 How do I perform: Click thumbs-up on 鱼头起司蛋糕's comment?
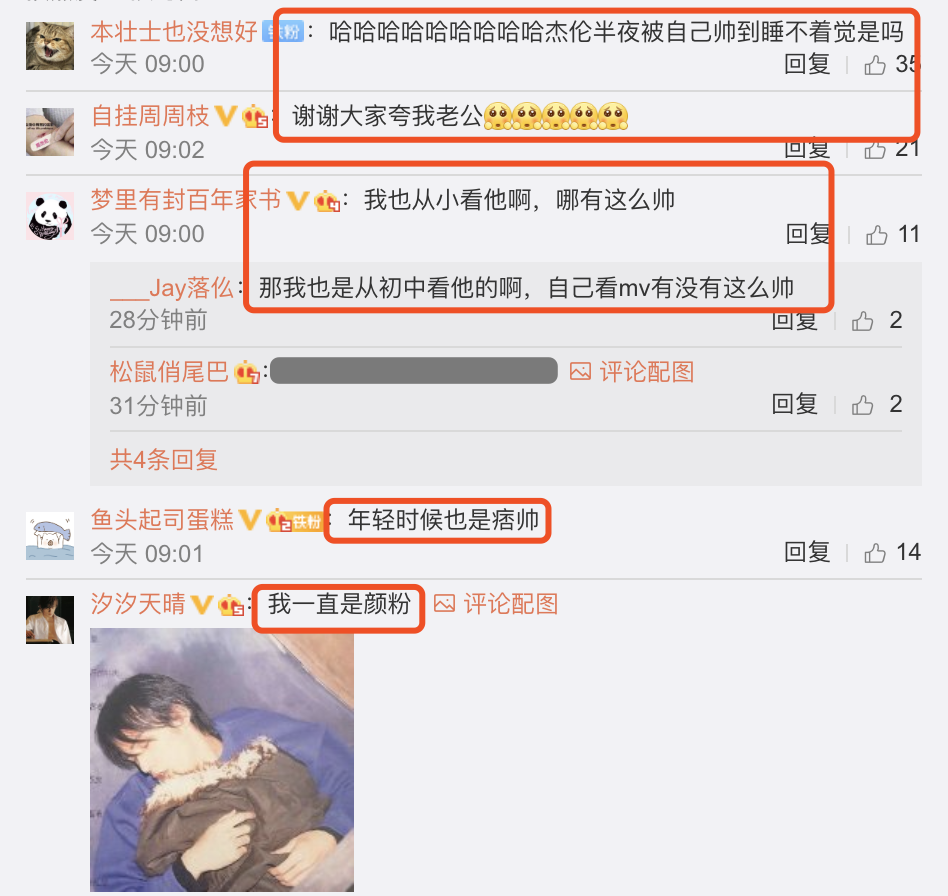click(875, 553)
